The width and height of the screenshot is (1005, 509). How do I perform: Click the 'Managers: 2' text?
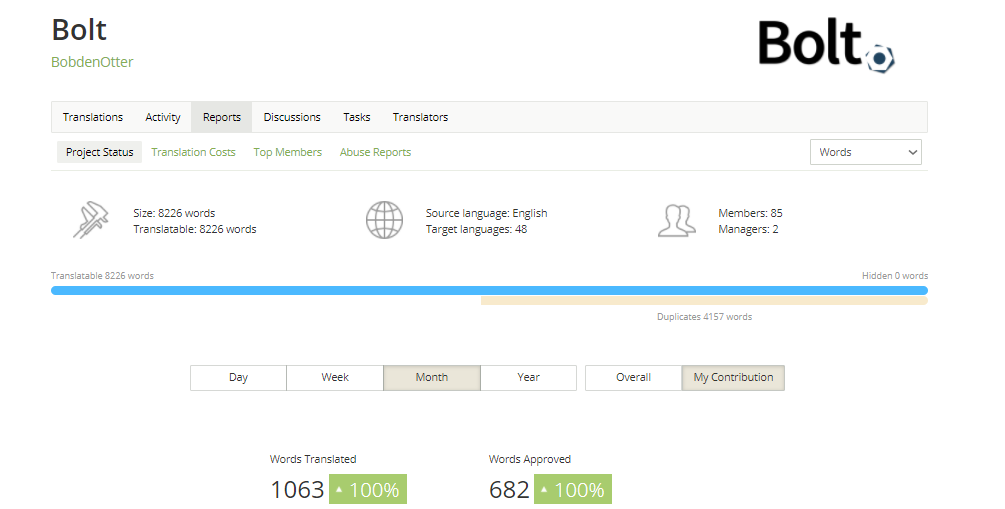click(749, 229)
